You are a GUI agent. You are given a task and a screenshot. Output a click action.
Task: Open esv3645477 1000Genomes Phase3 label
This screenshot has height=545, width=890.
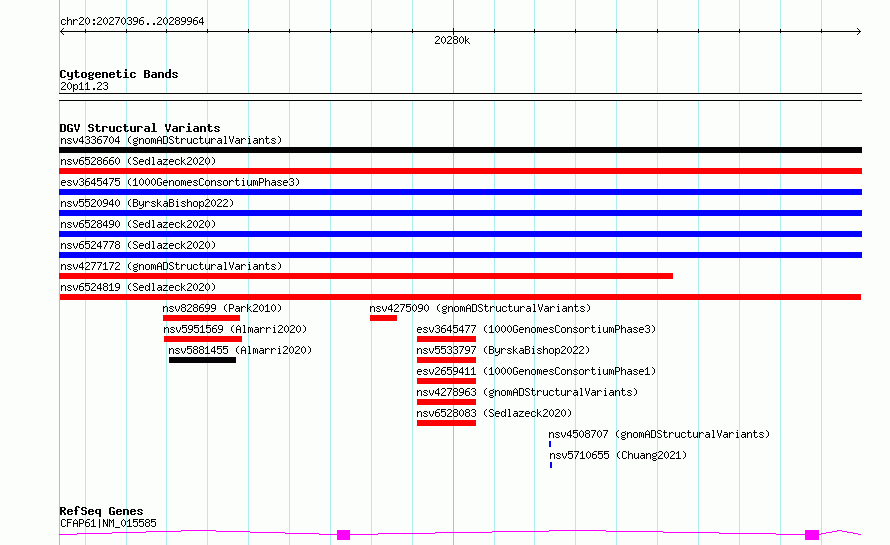536,329
